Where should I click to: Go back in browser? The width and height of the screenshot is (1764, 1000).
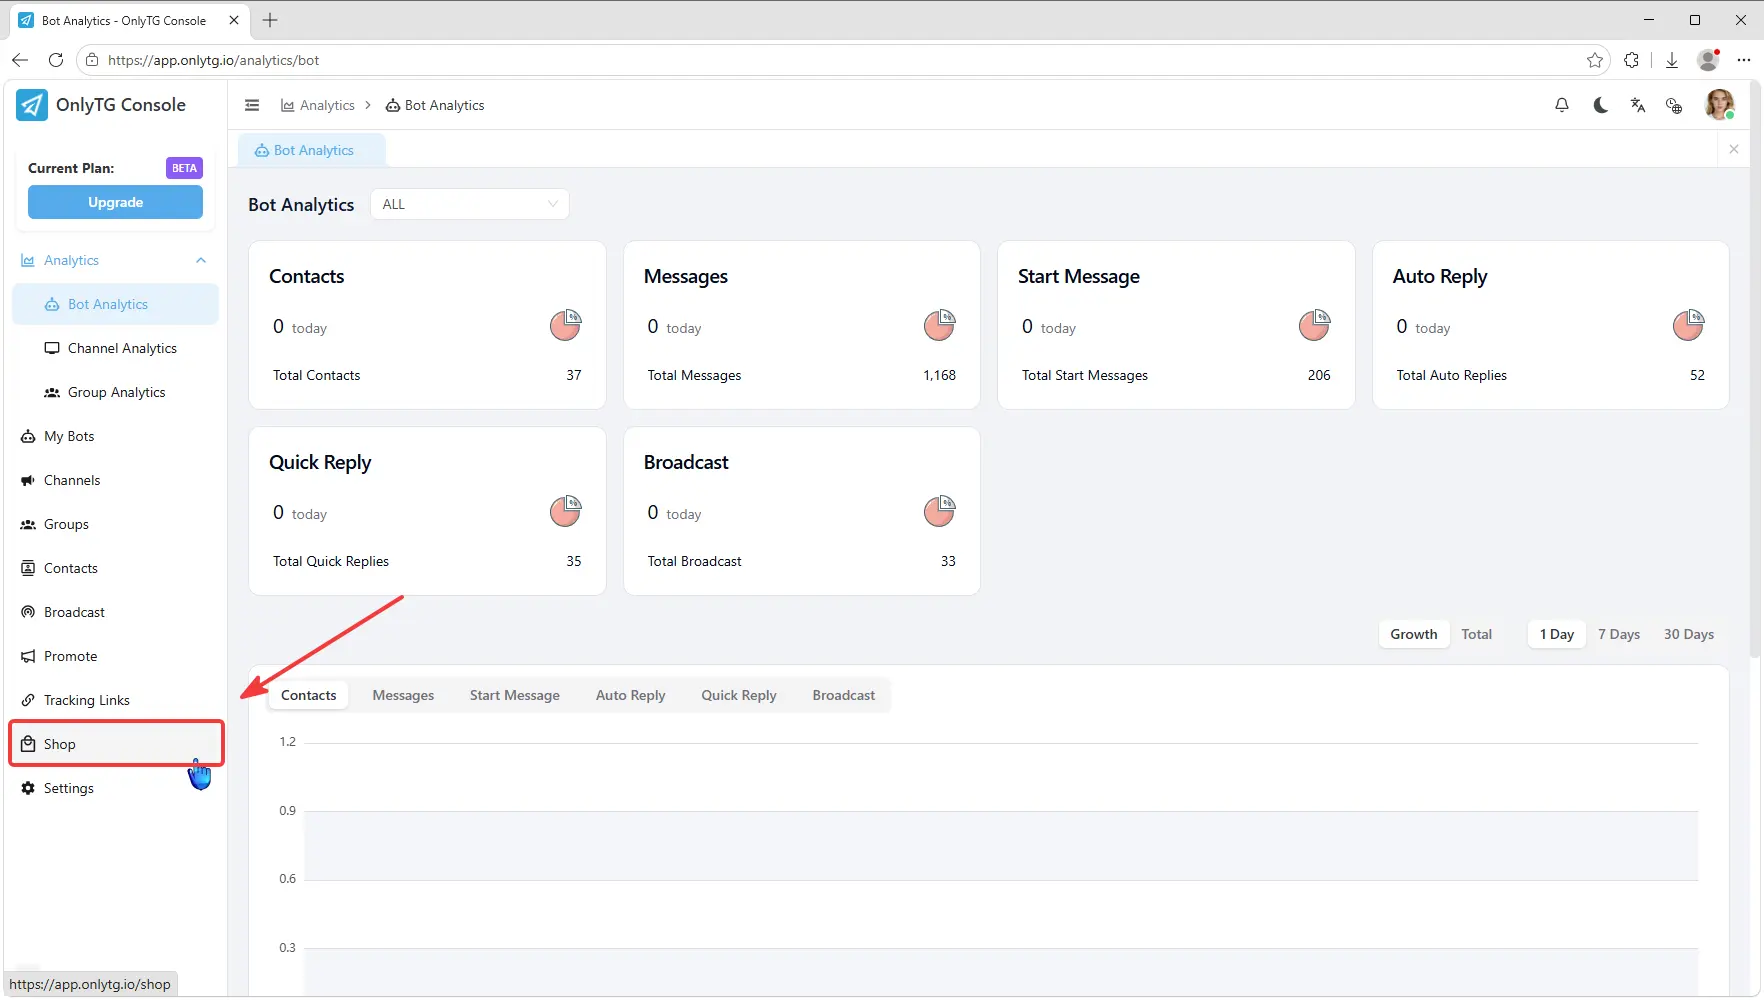coord(20,60)
